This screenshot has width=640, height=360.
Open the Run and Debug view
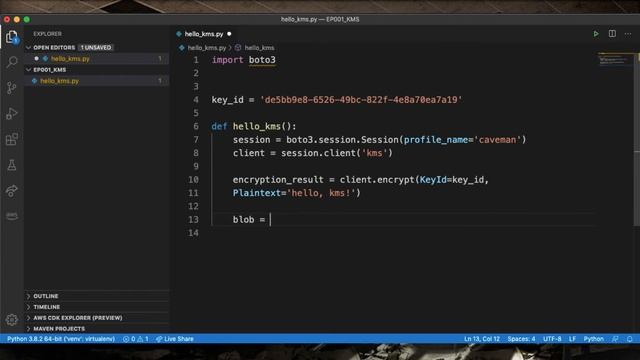coord(12,113)
